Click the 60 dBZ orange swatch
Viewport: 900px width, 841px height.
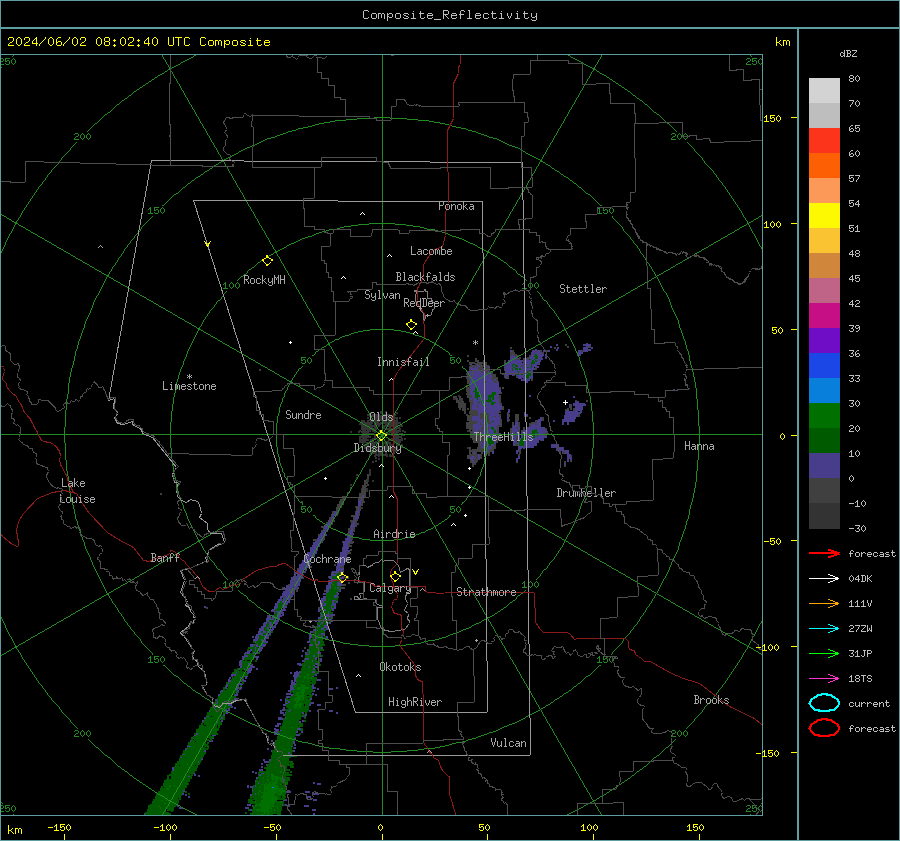(824, 165)
